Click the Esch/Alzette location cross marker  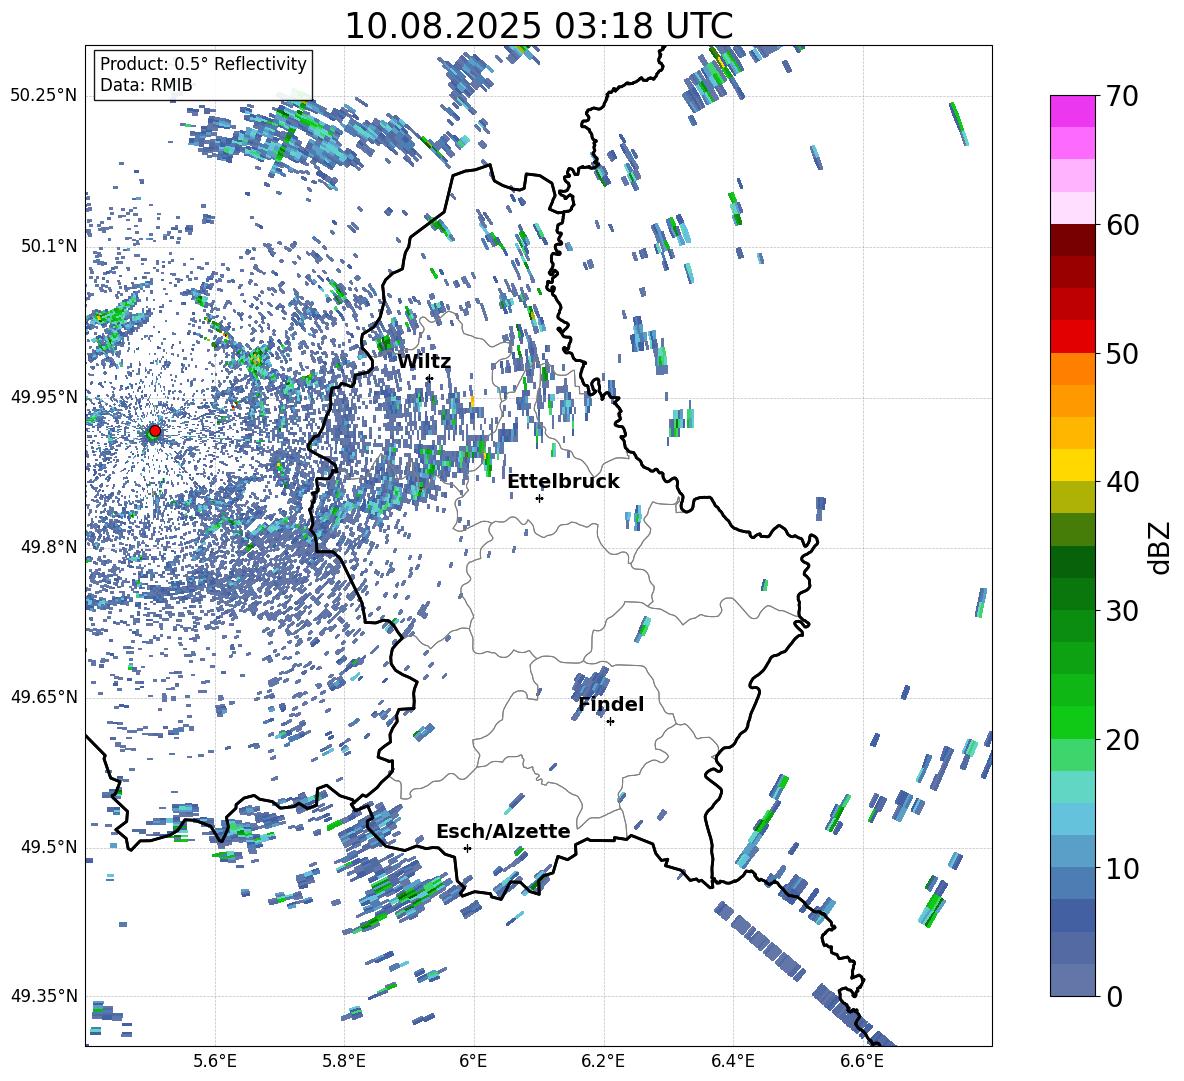tap(467, 848)
